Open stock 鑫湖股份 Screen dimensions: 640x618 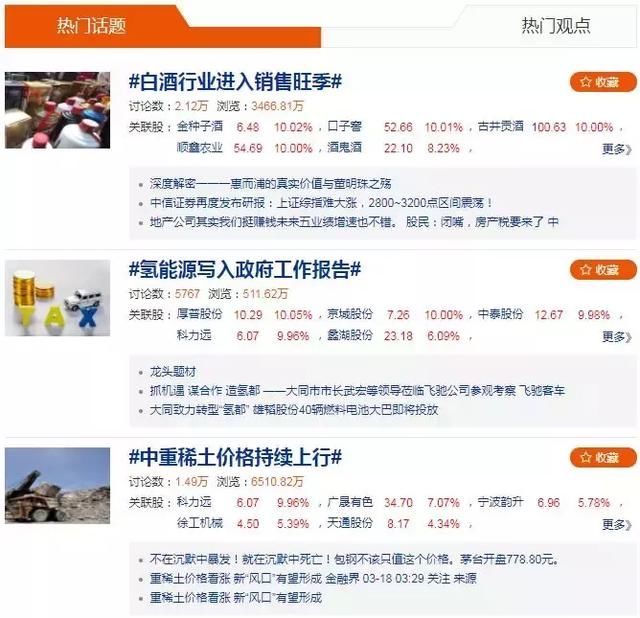click(350, 335)
